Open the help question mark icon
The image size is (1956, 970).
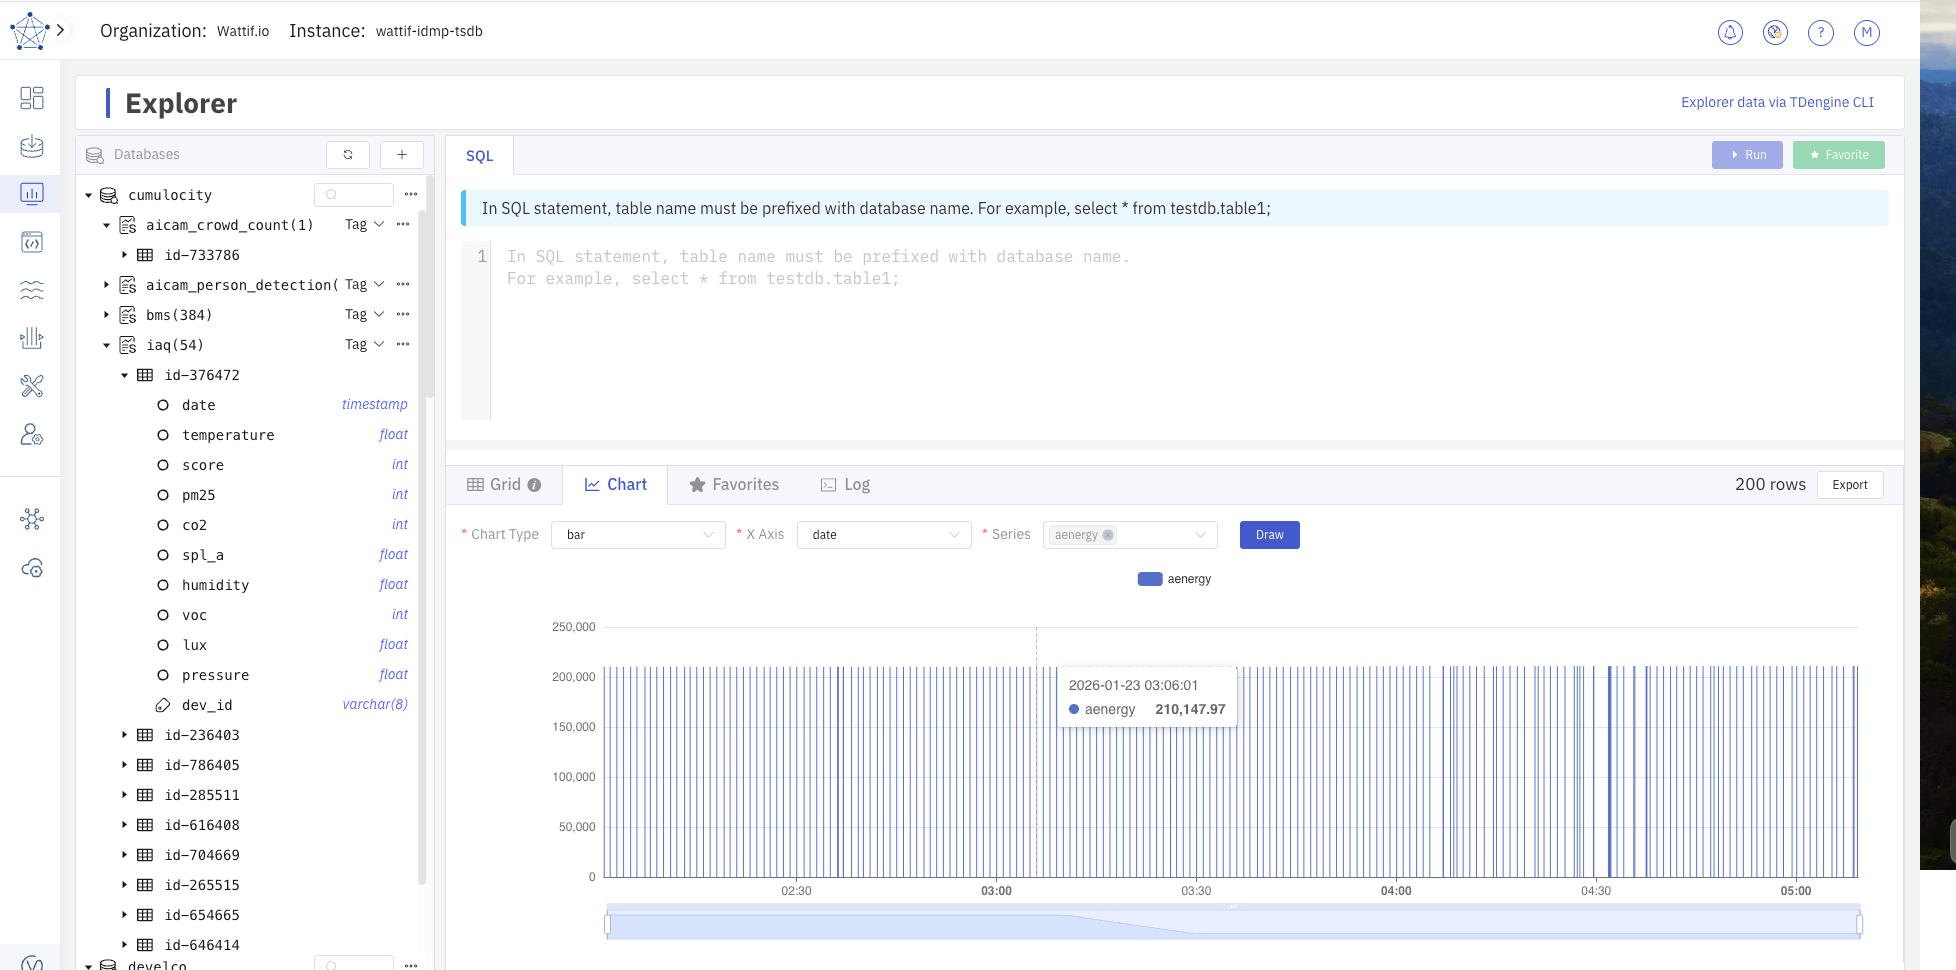[1820, 33]
